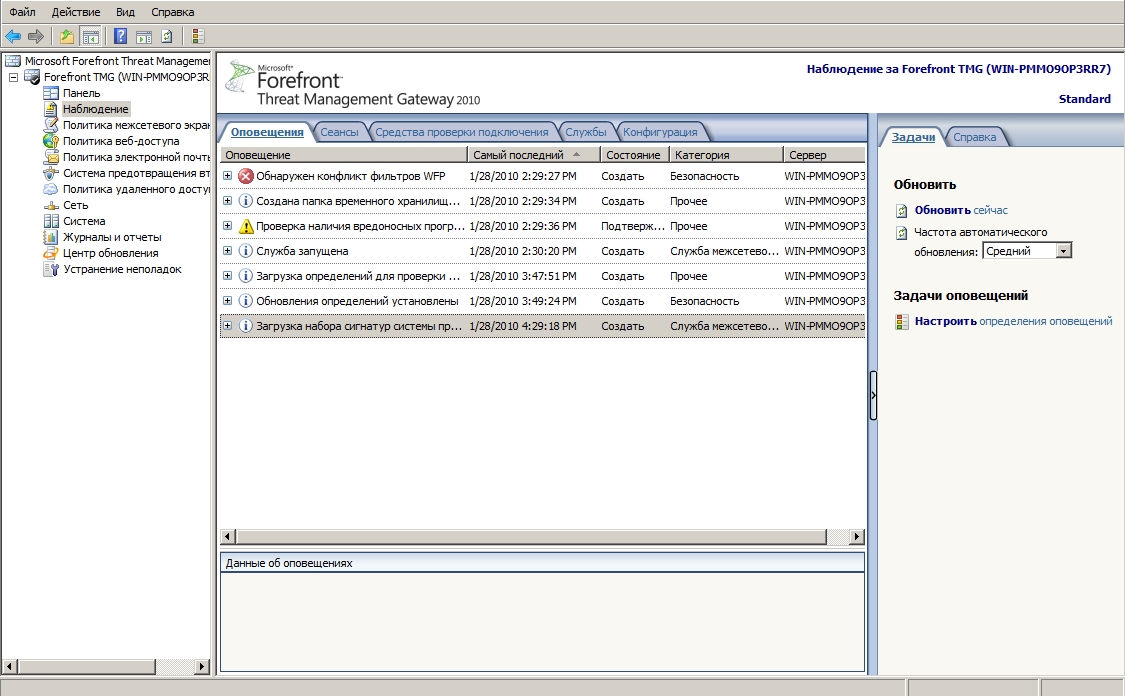Toggle the console tree pane icon
The width and height of the screenshot is (1125, 696).
90,36
